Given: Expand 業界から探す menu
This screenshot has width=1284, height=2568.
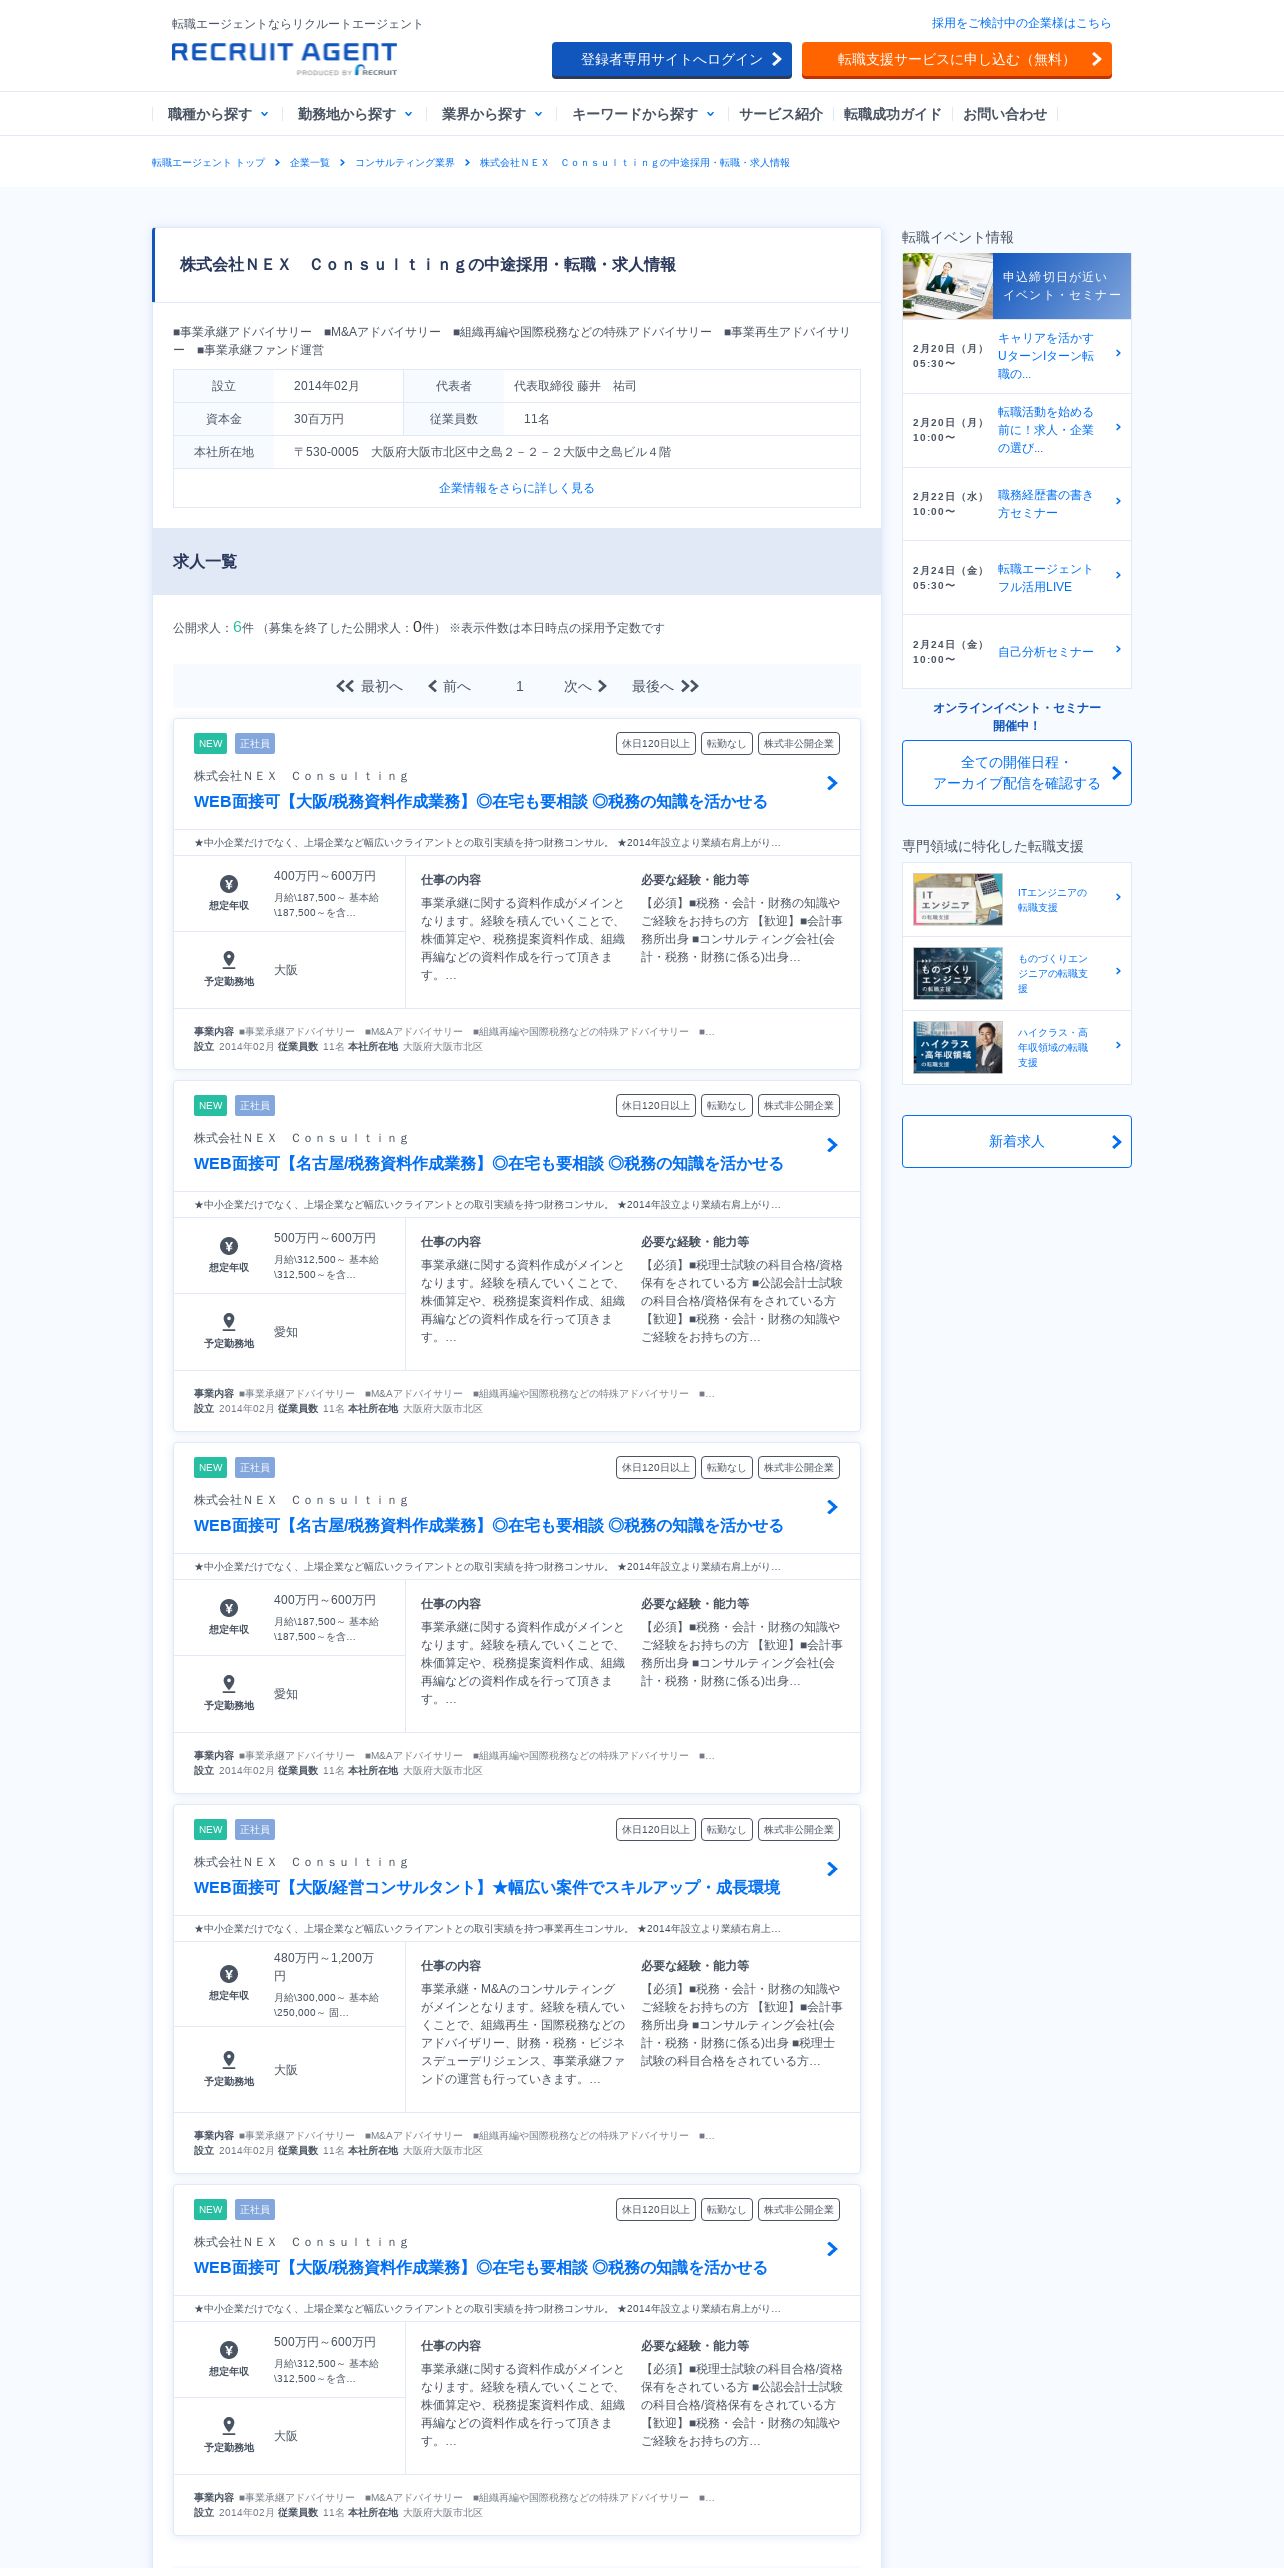Looking at the screenshot, I should [492, 114].
